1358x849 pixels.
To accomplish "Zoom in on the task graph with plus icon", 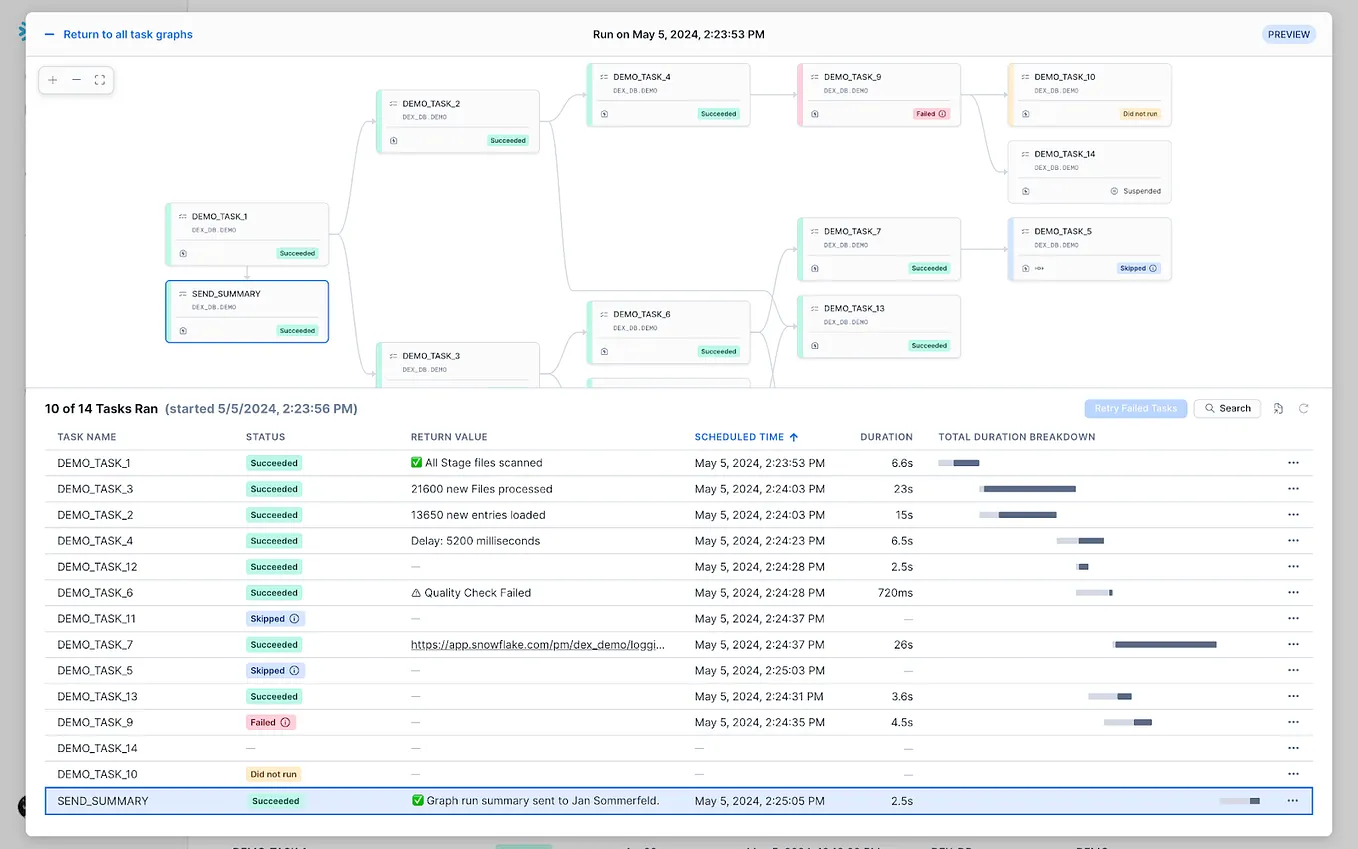I will [52, 78].
